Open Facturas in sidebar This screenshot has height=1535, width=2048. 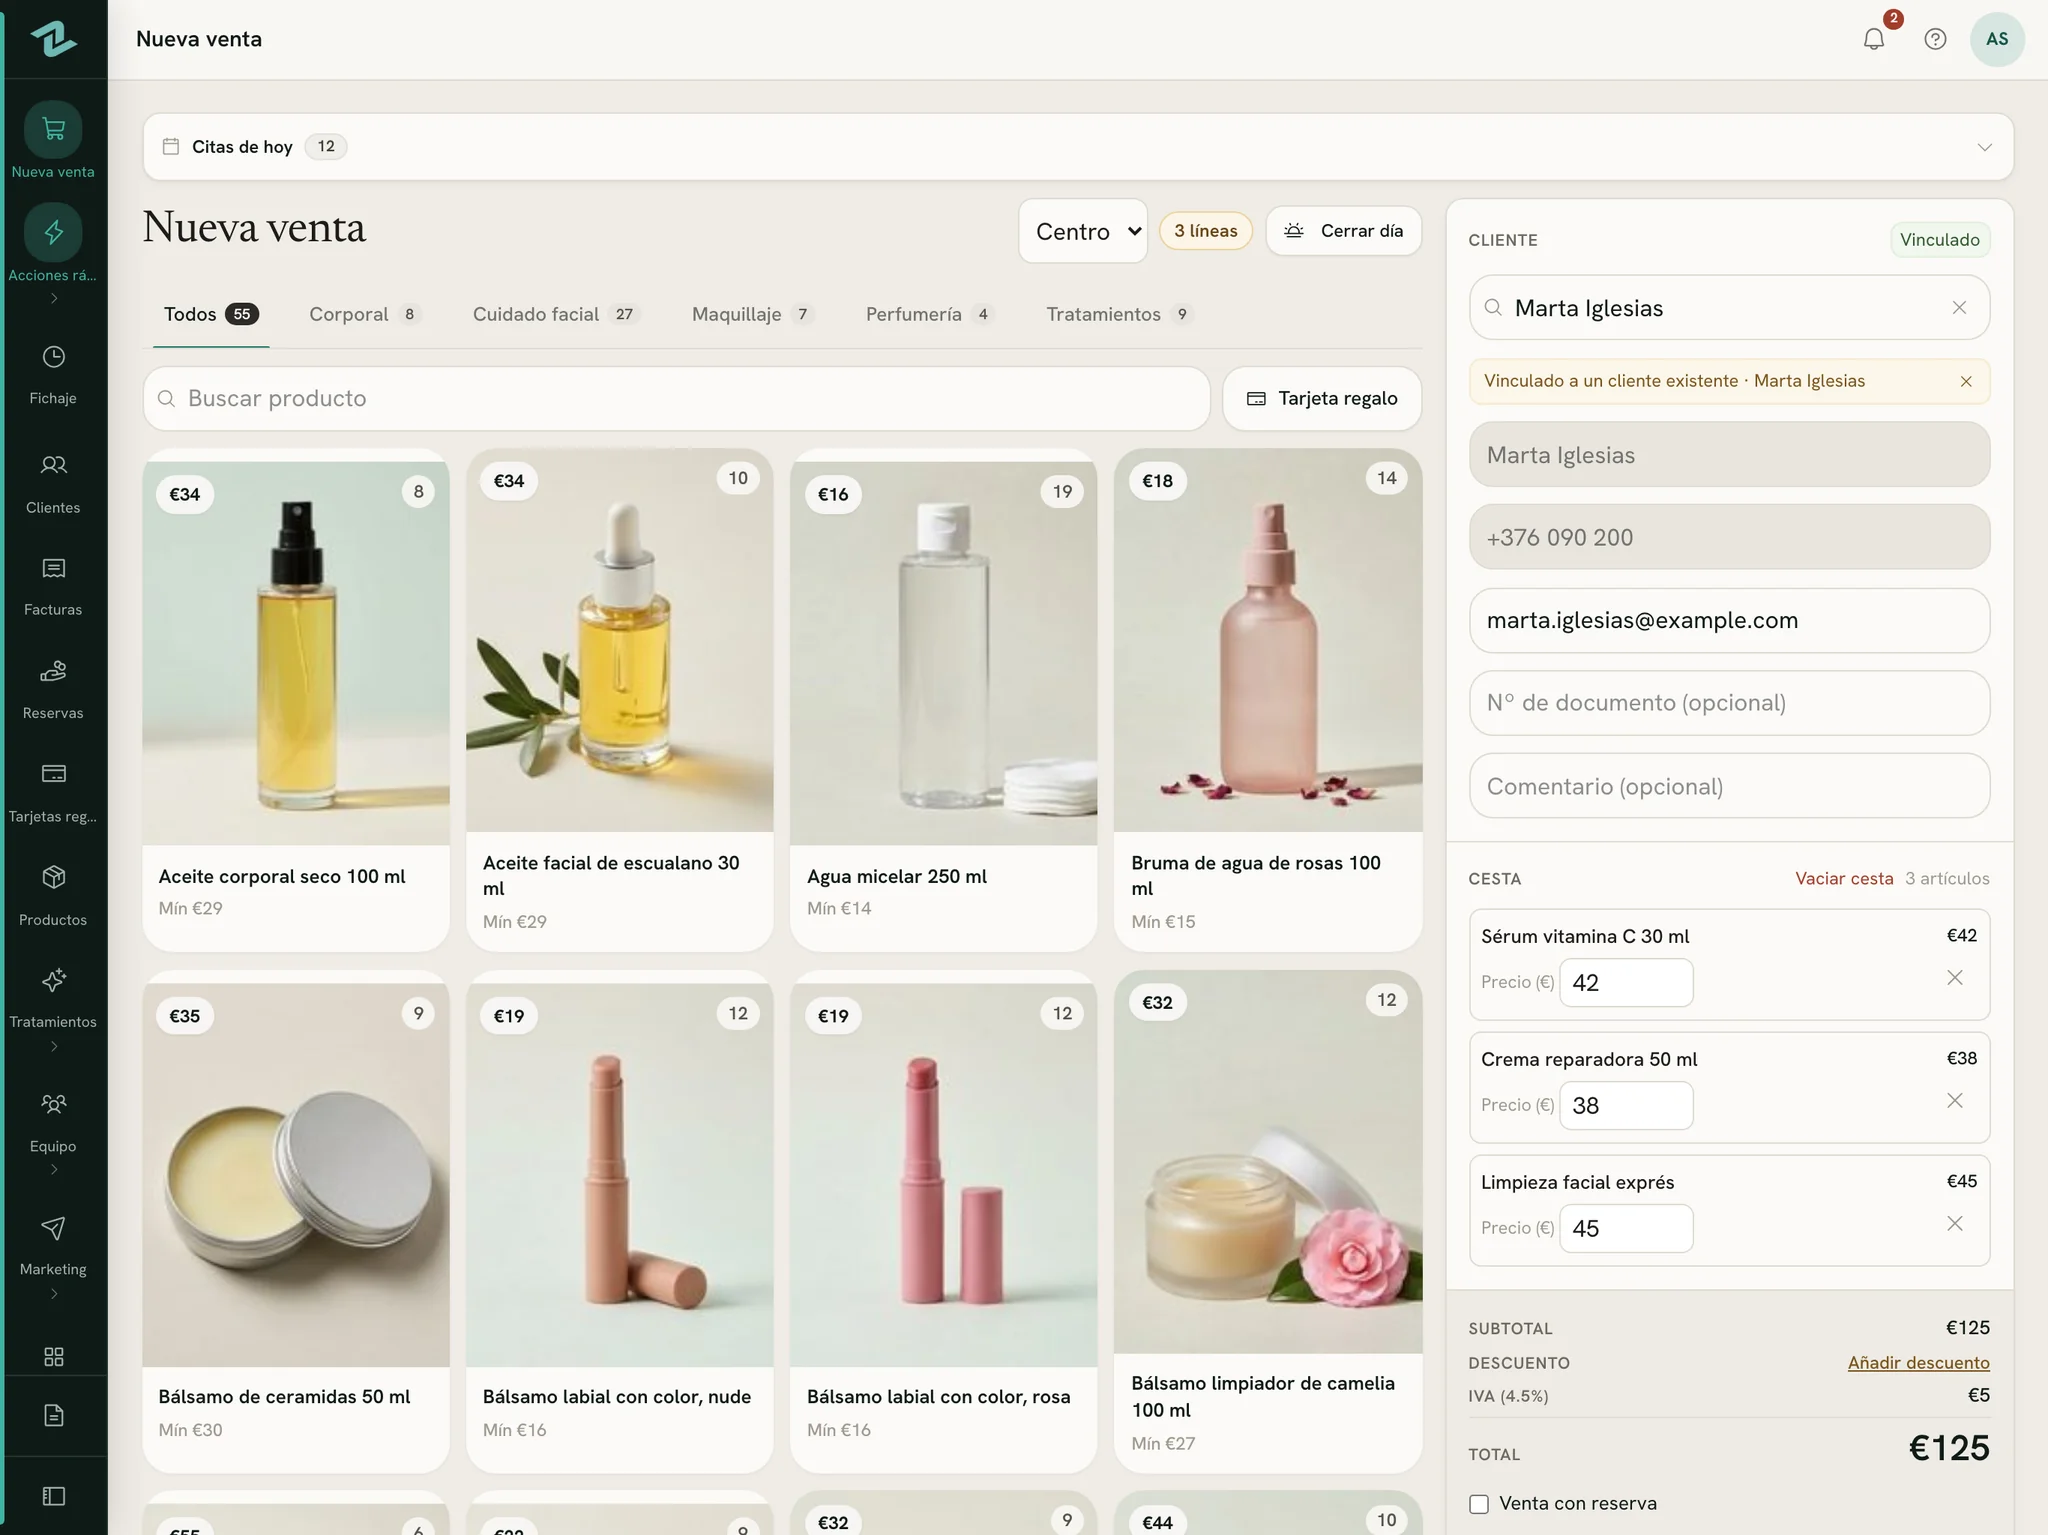click(53, 587)
